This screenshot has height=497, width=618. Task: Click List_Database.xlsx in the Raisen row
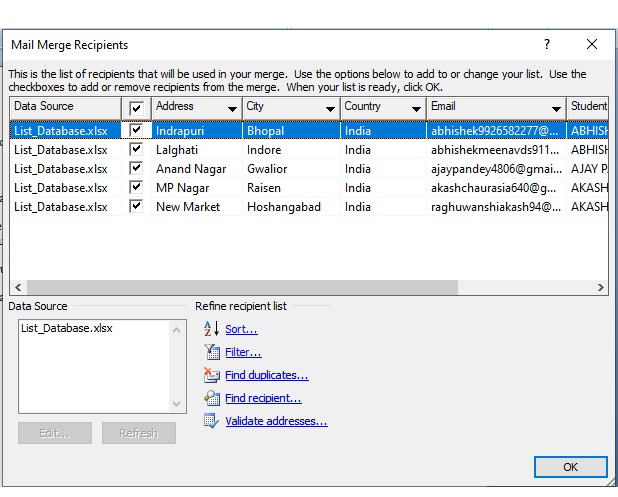(x=65, y=188)
